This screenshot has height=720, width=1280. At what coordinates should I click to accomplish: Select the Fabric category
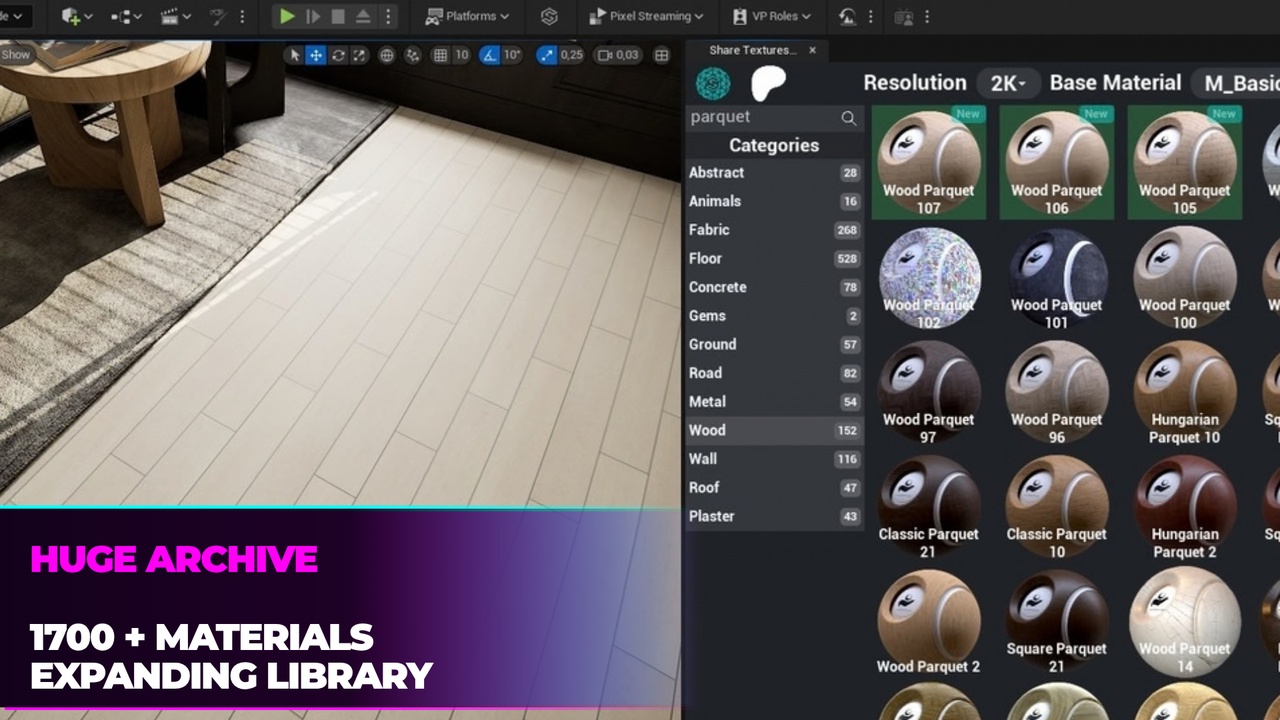(774, 229)
